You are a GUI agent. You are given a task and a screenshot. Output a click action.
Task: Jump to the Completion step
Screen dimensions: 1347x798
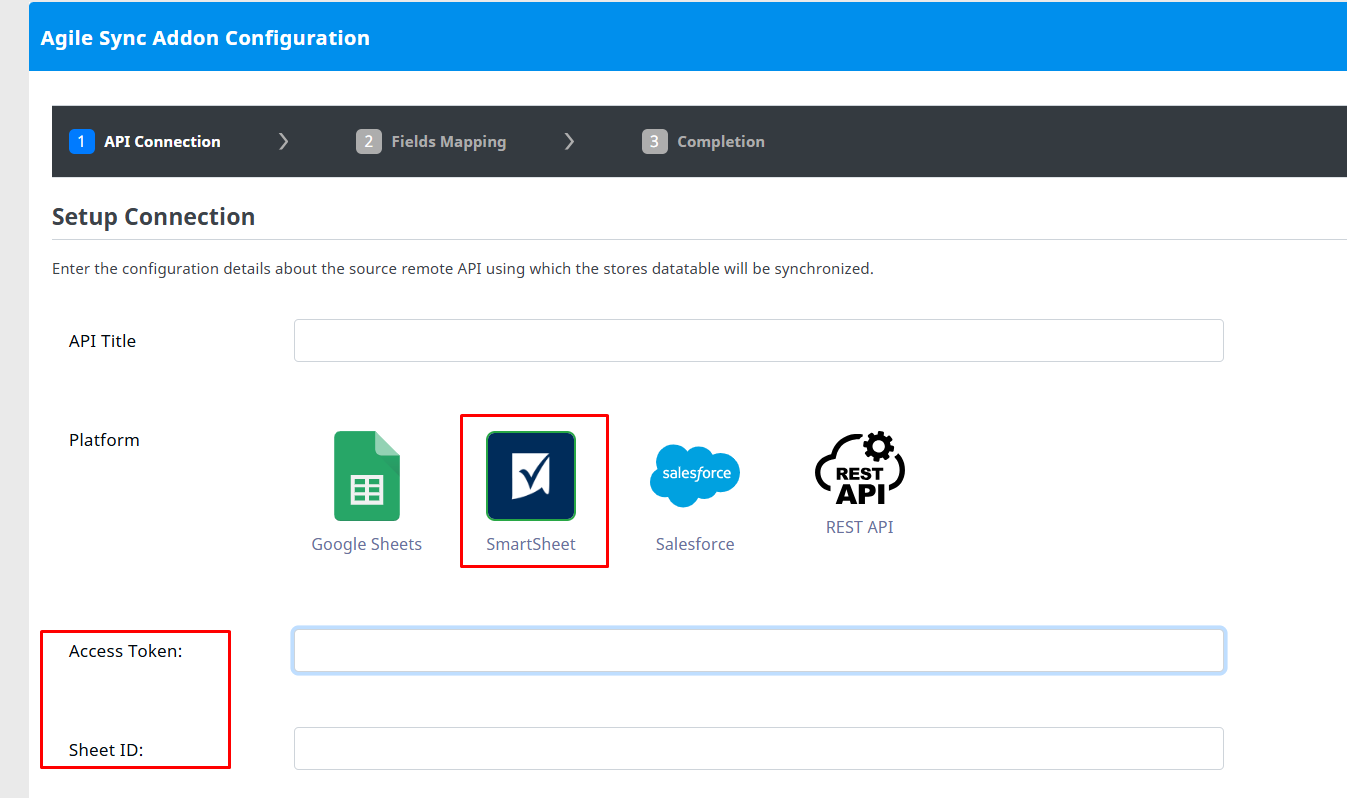(703, 142)
